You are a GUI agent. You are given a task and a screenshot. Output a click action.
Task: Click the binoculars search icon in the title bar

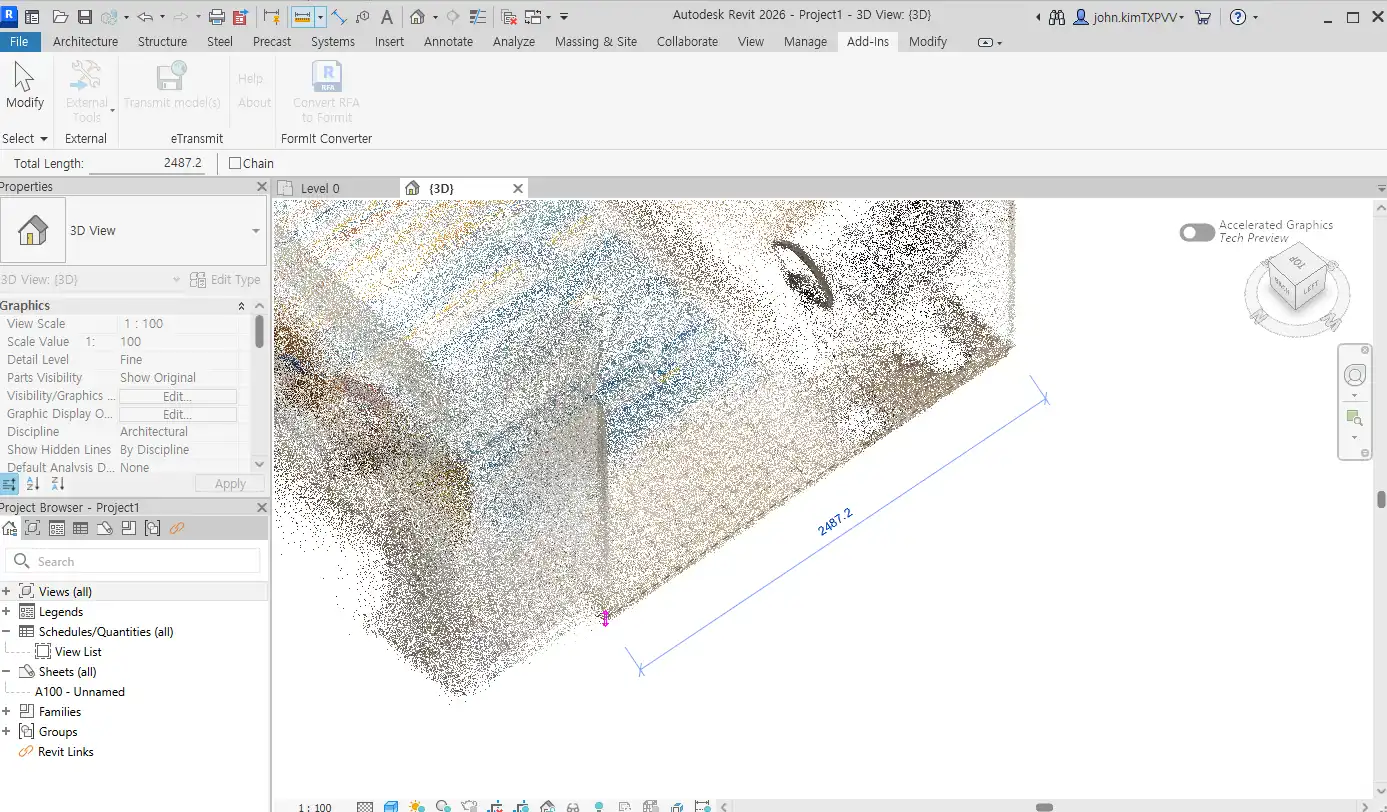point(1057,17)
